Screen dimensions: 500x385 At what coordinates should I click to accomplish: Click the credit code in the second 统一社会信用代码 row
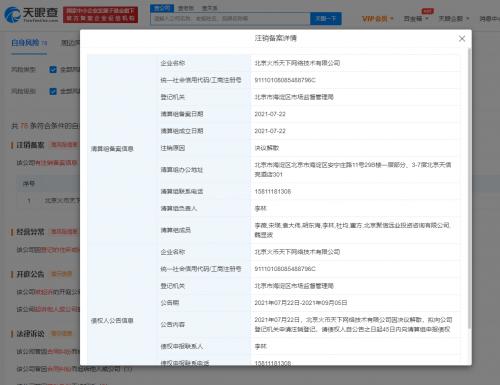tap(285, 269)
